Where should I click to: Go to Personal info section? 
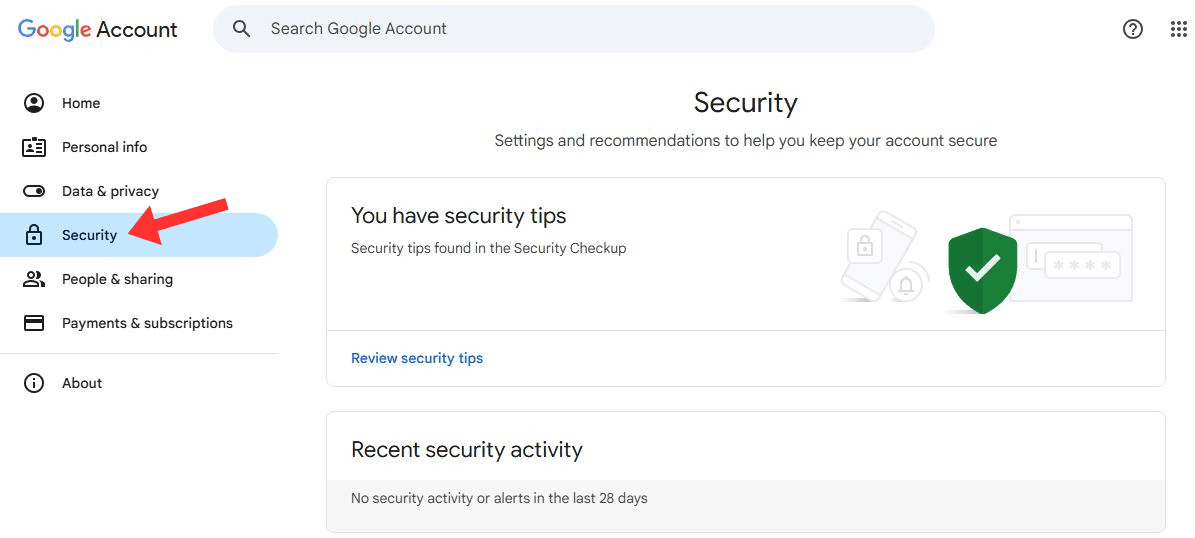[x=104, y=147]
